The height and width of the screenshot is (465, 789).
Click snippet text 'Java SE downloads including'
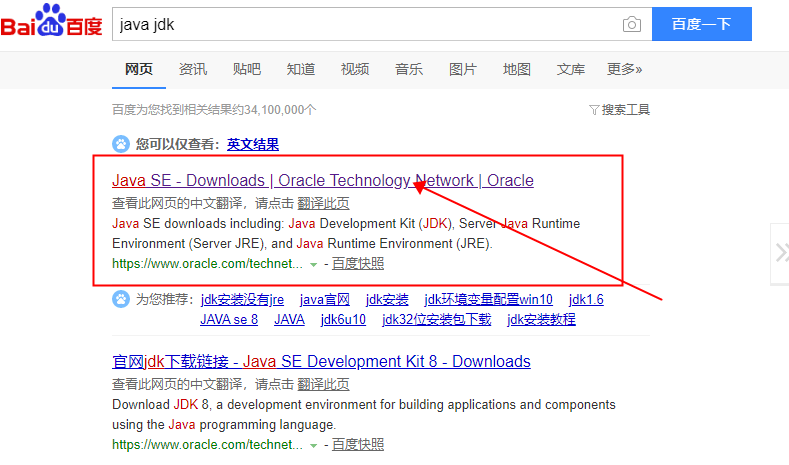click(198, 223)
